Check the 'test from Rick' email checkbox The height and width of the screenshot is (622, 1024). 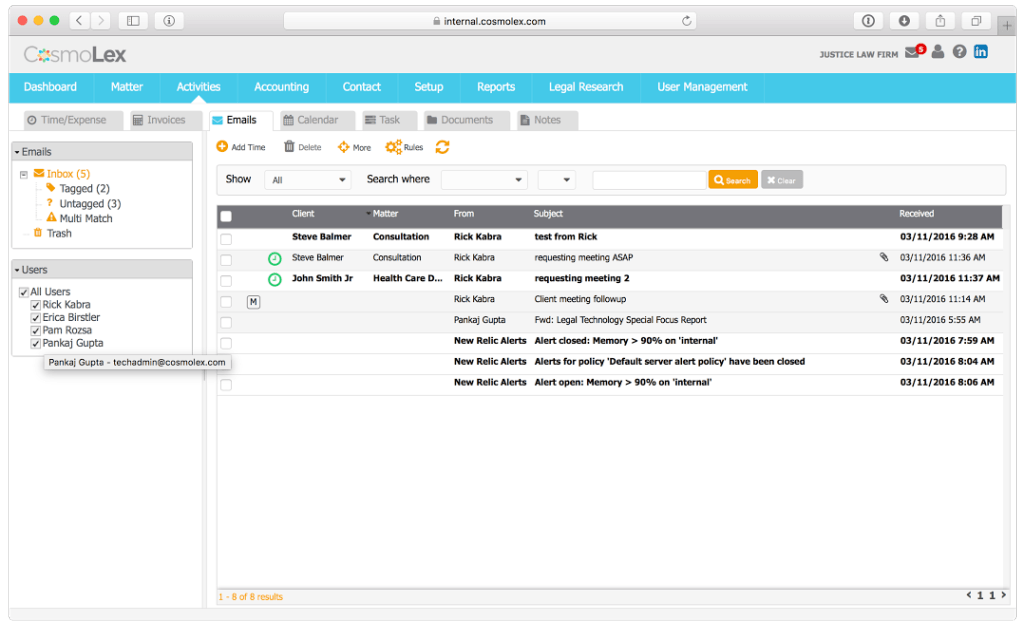(x=226, y=239)
